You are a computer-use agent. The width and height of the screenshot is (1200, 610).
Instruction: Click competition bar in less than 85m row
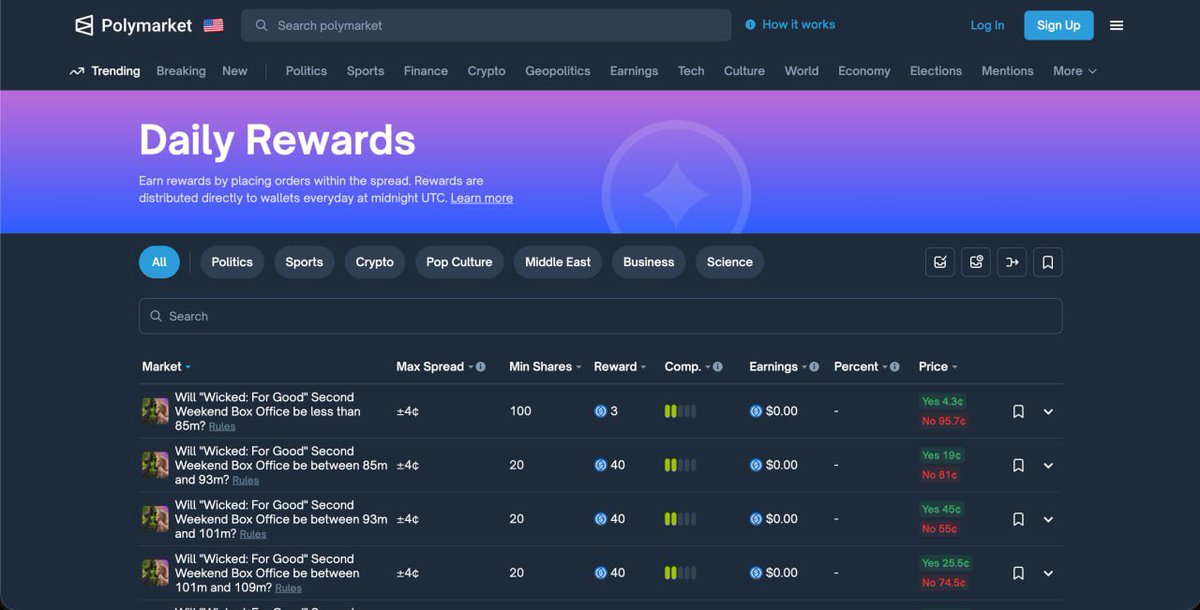point(680,411)
